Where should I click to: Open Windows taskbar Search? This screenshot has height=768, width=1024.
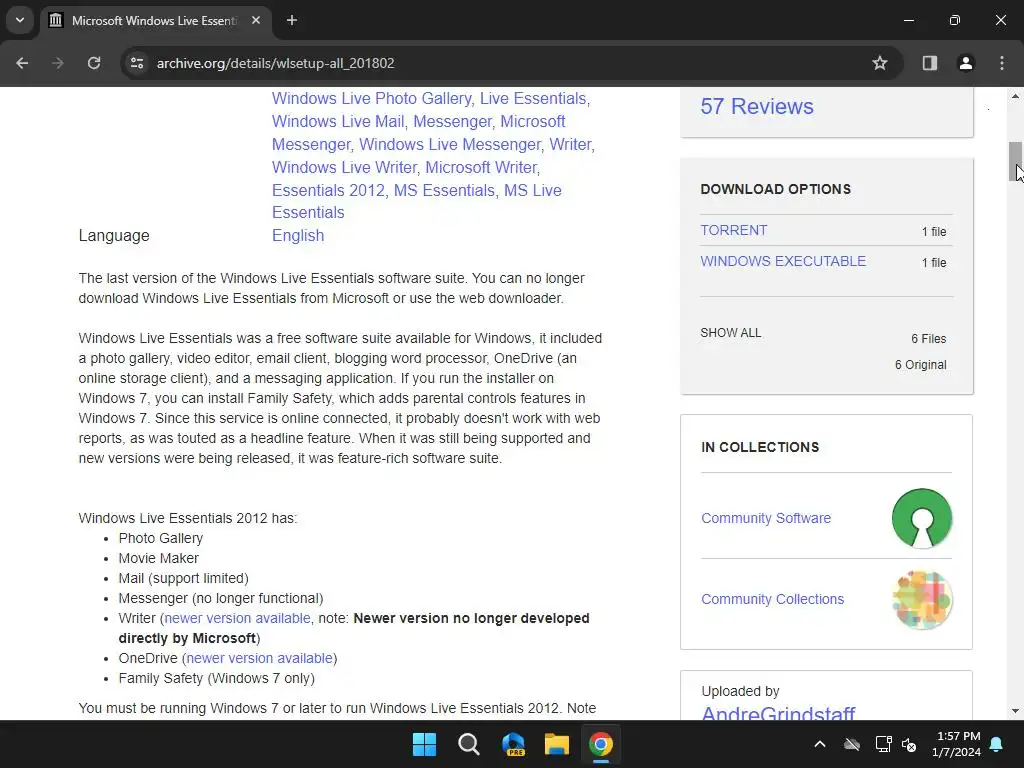click(x=468, y=744)
